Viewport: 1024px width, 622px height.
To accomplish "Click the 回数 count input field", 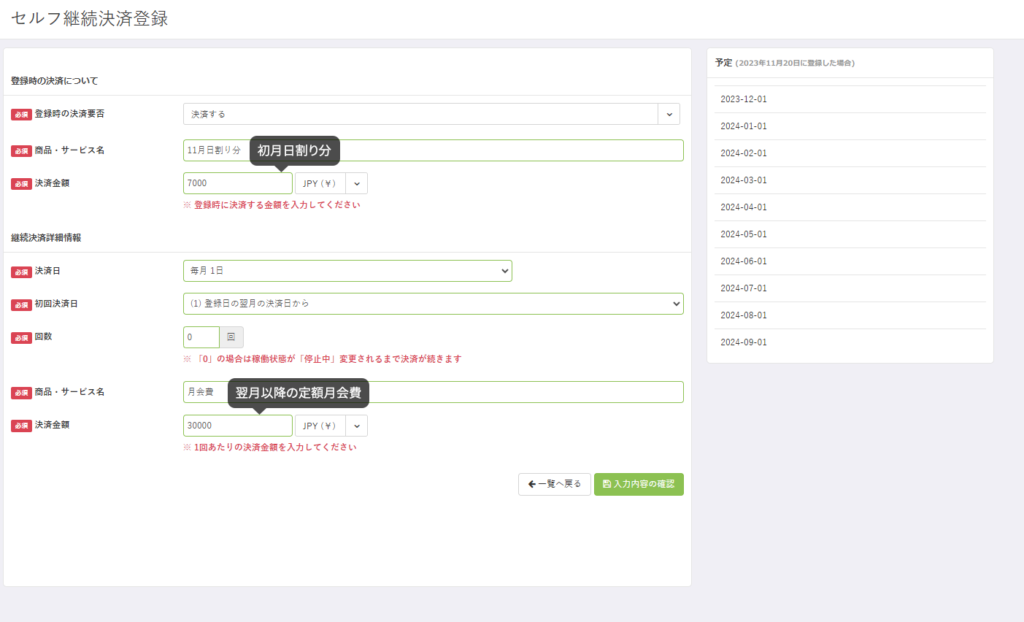I will point(201,337).
